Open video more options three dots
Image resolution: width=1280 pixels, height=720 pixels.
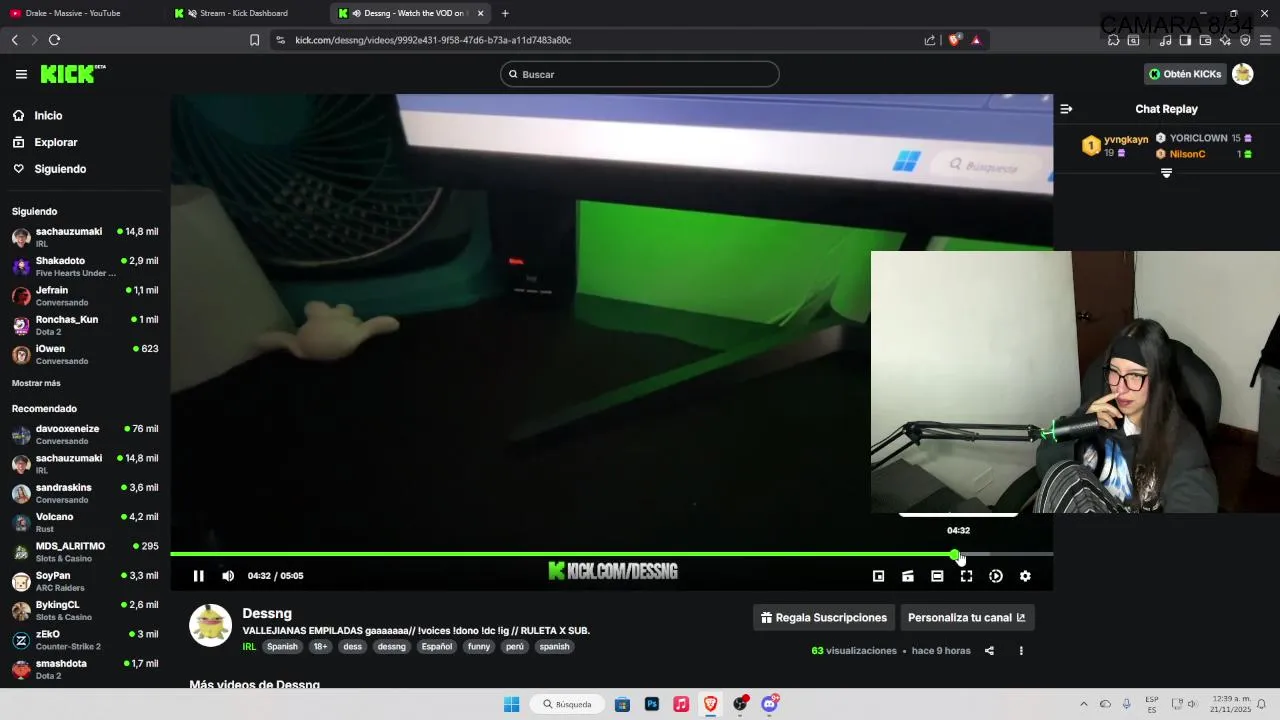click(x=1021, y=651)
